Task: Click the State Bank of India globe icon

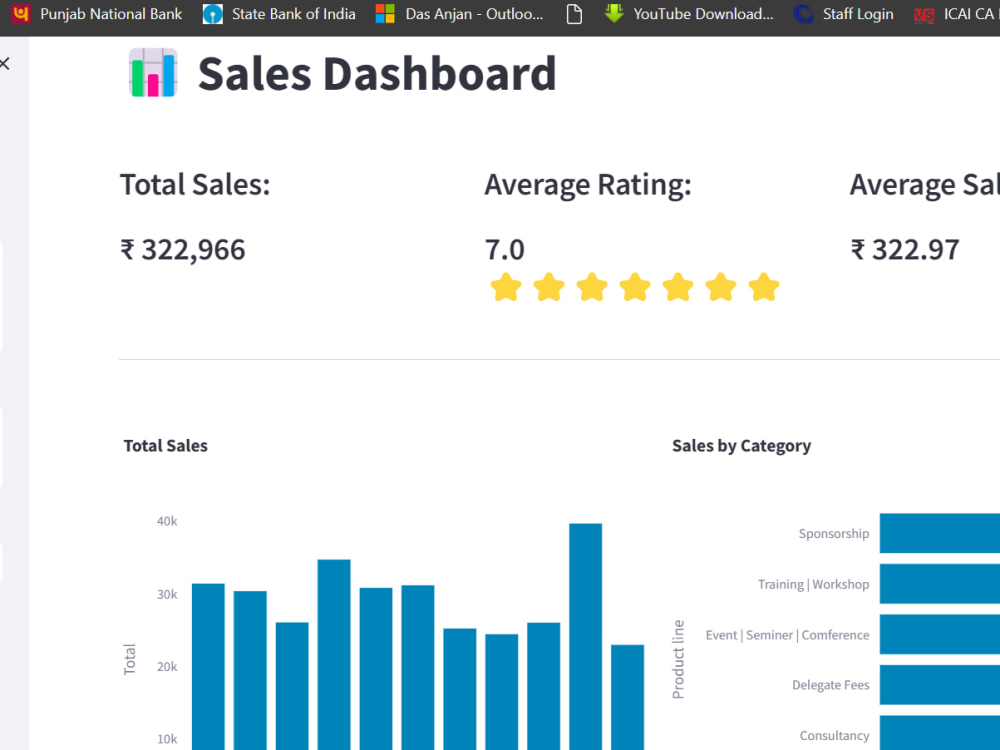Action: 212,14
